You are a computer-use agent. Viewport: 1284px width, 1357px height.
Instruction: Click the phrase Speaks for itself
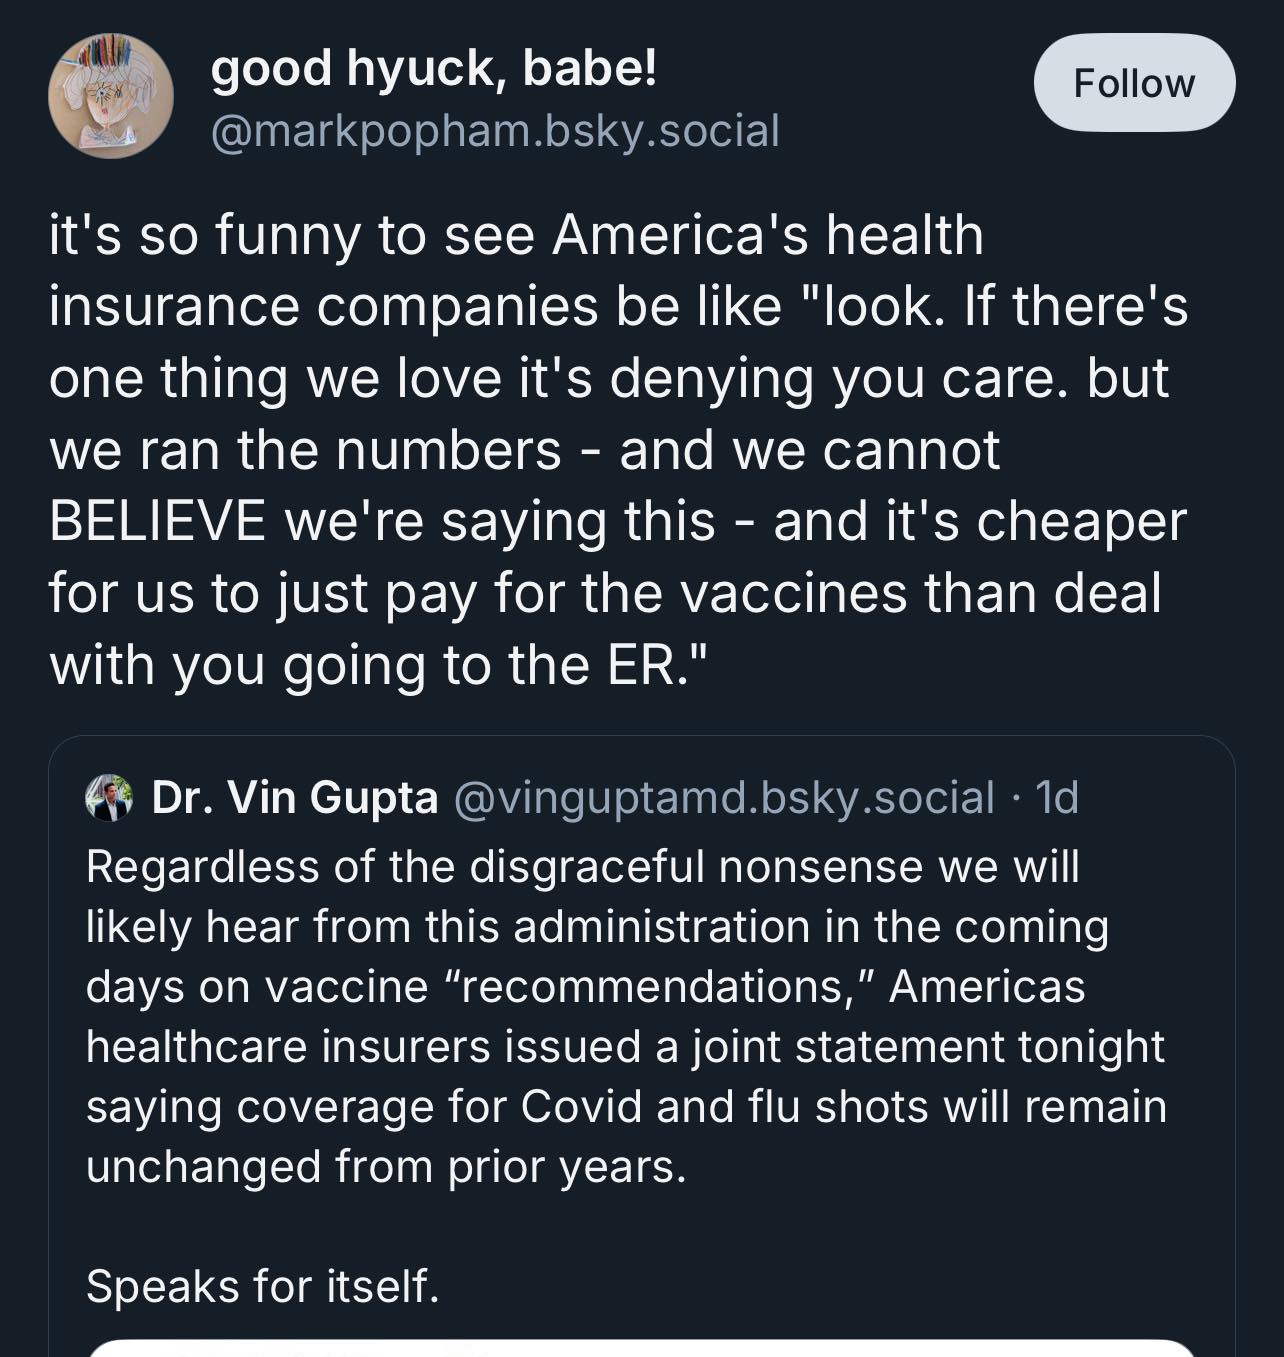267,1288
